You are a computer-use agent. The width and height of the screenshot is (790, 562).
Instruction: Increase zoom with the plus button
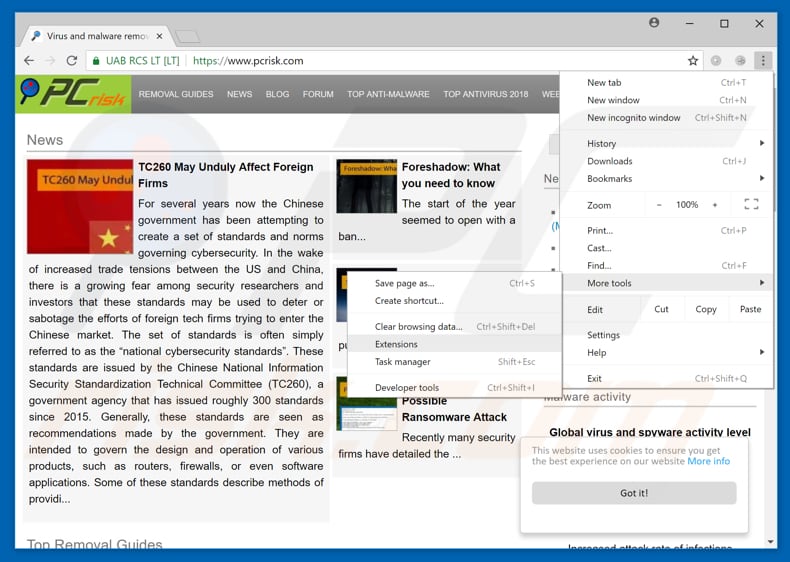pos(714,205)
